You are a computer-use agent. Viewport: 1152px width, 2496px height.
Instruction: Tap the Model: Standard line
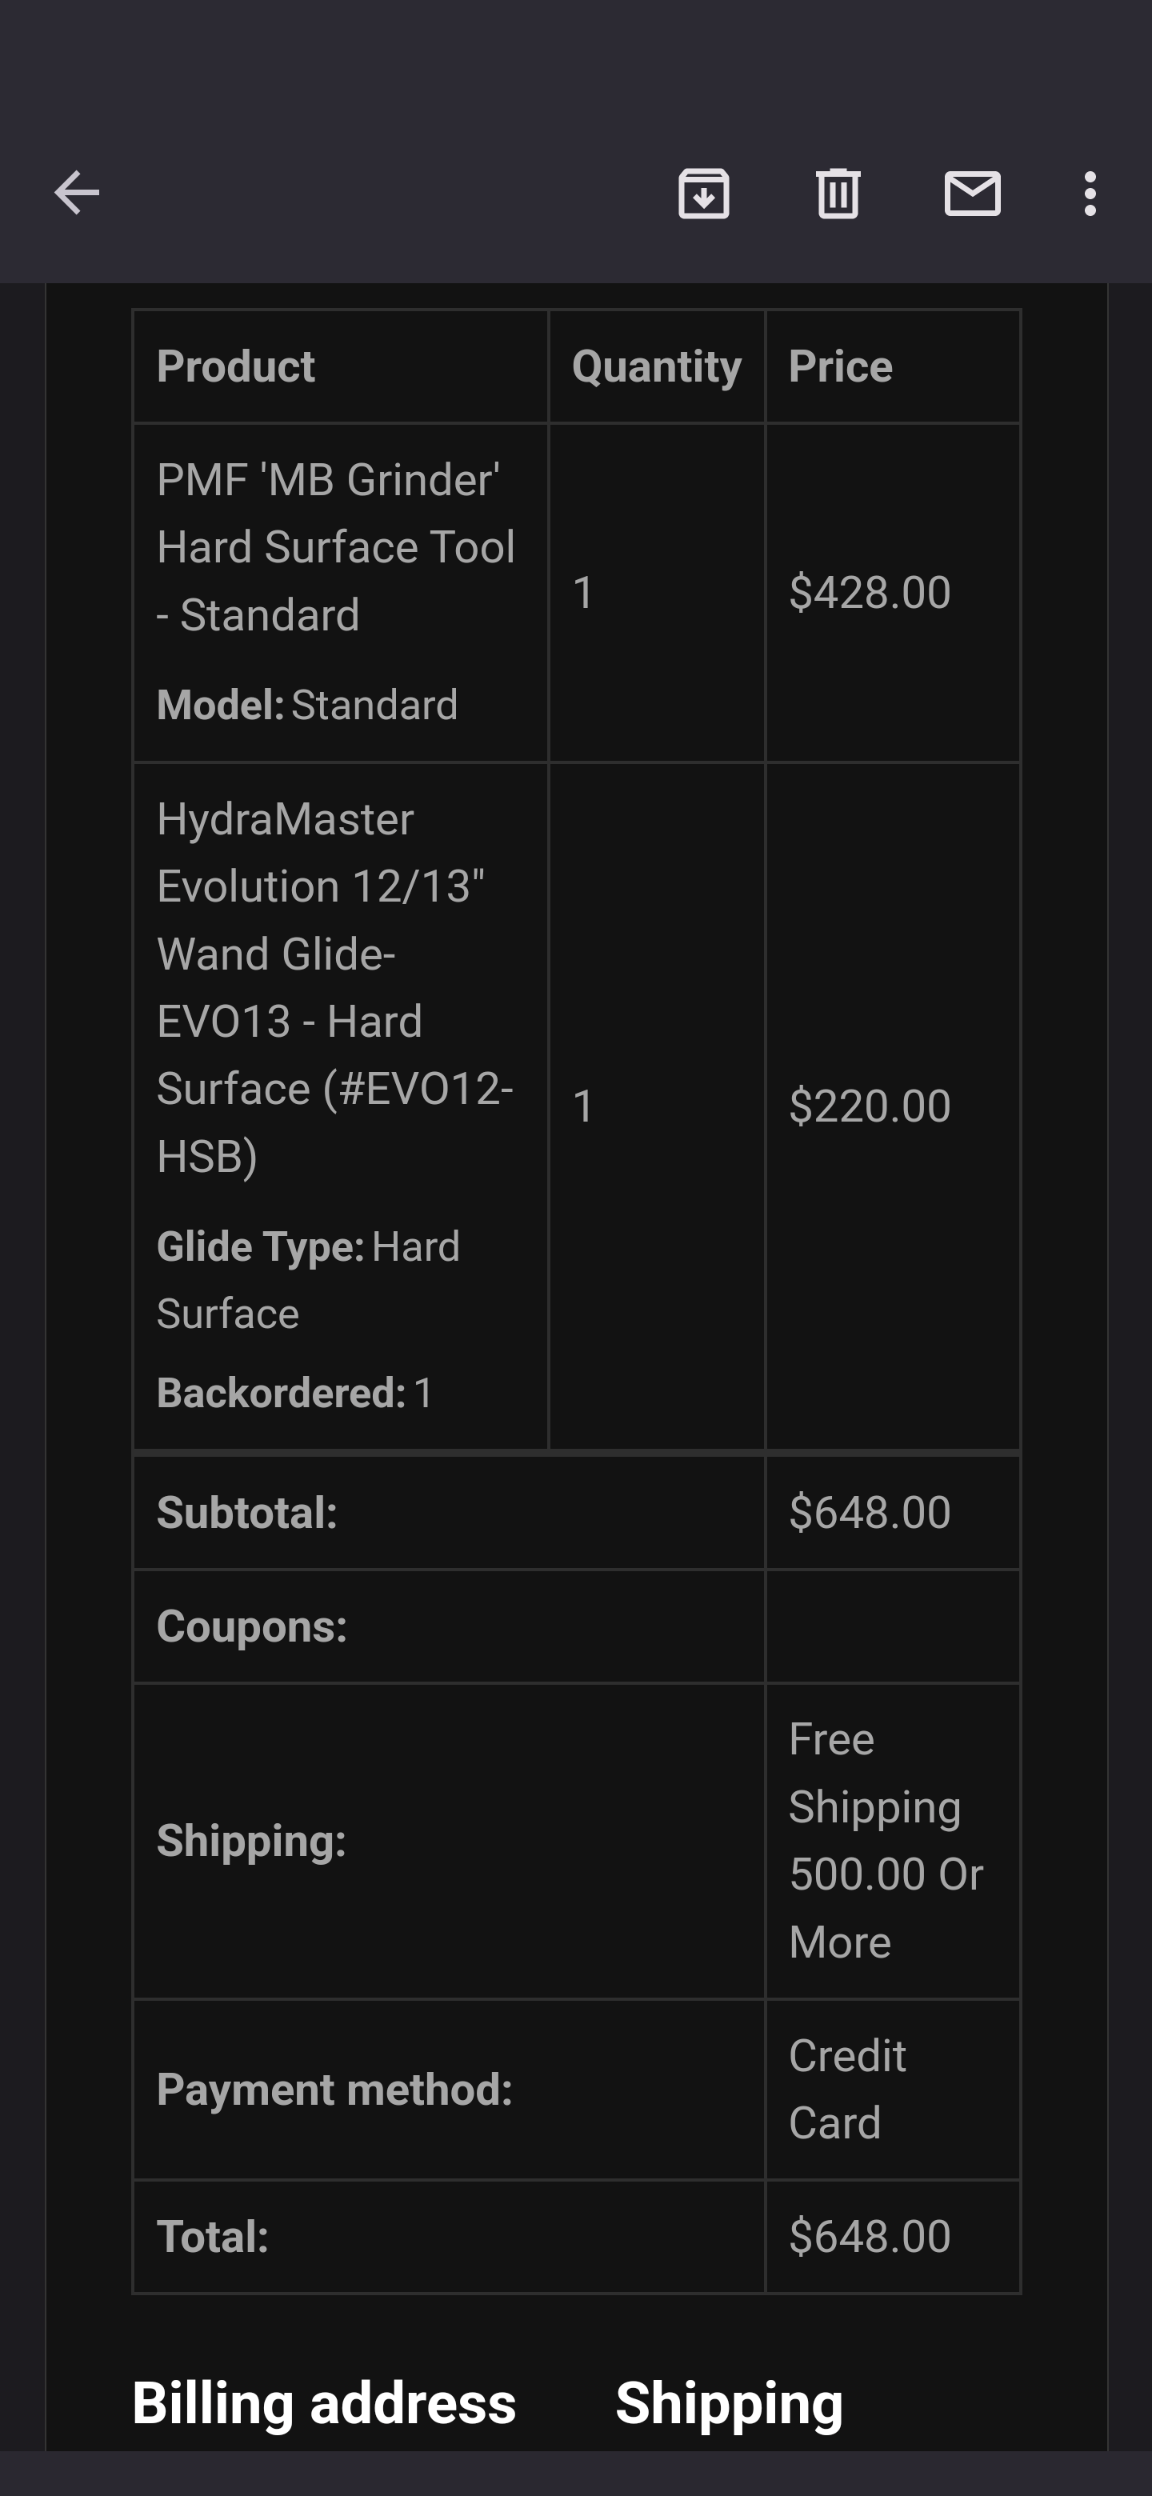click(x=307, y=705)
